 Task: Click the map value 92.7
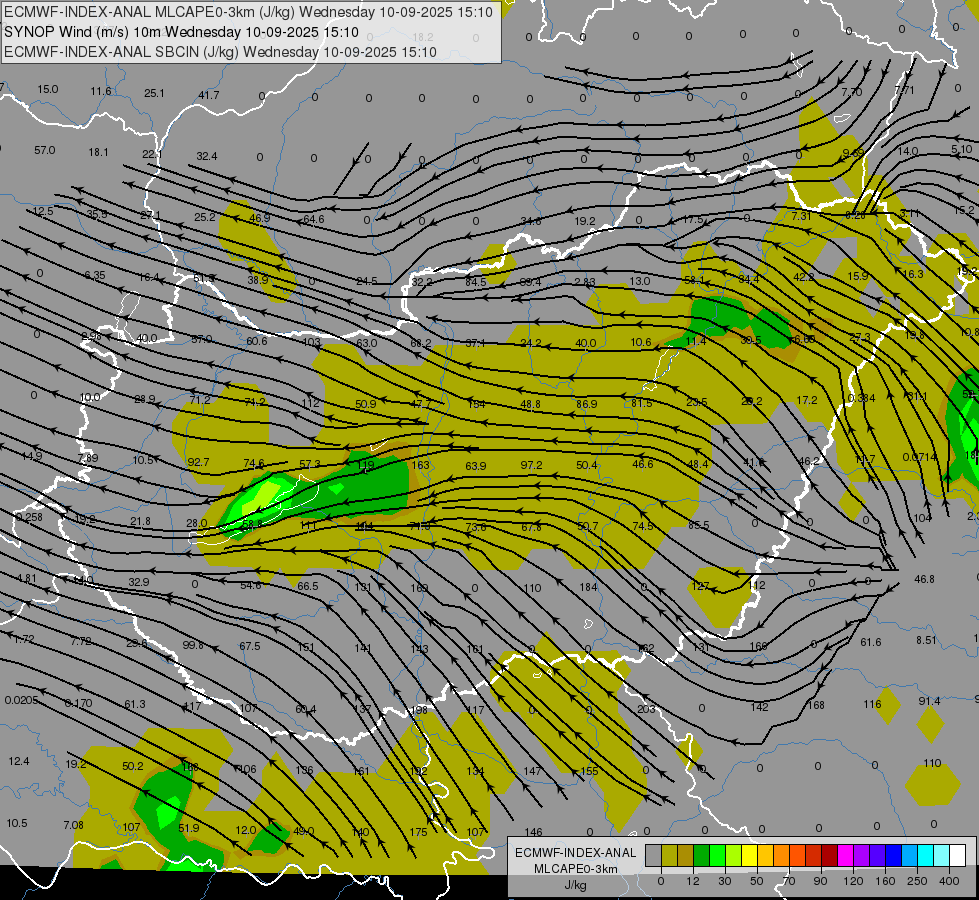pyautogui.click(x=198, y=462)
